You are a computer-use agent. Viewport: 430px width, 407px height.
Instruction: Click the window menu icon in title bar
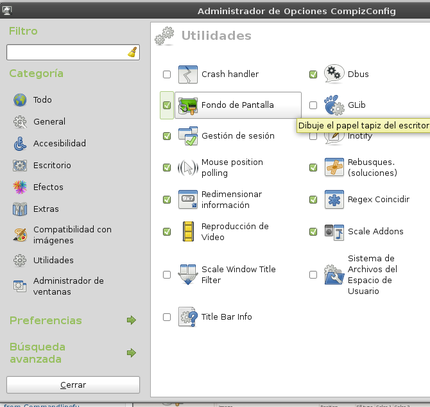7,11
